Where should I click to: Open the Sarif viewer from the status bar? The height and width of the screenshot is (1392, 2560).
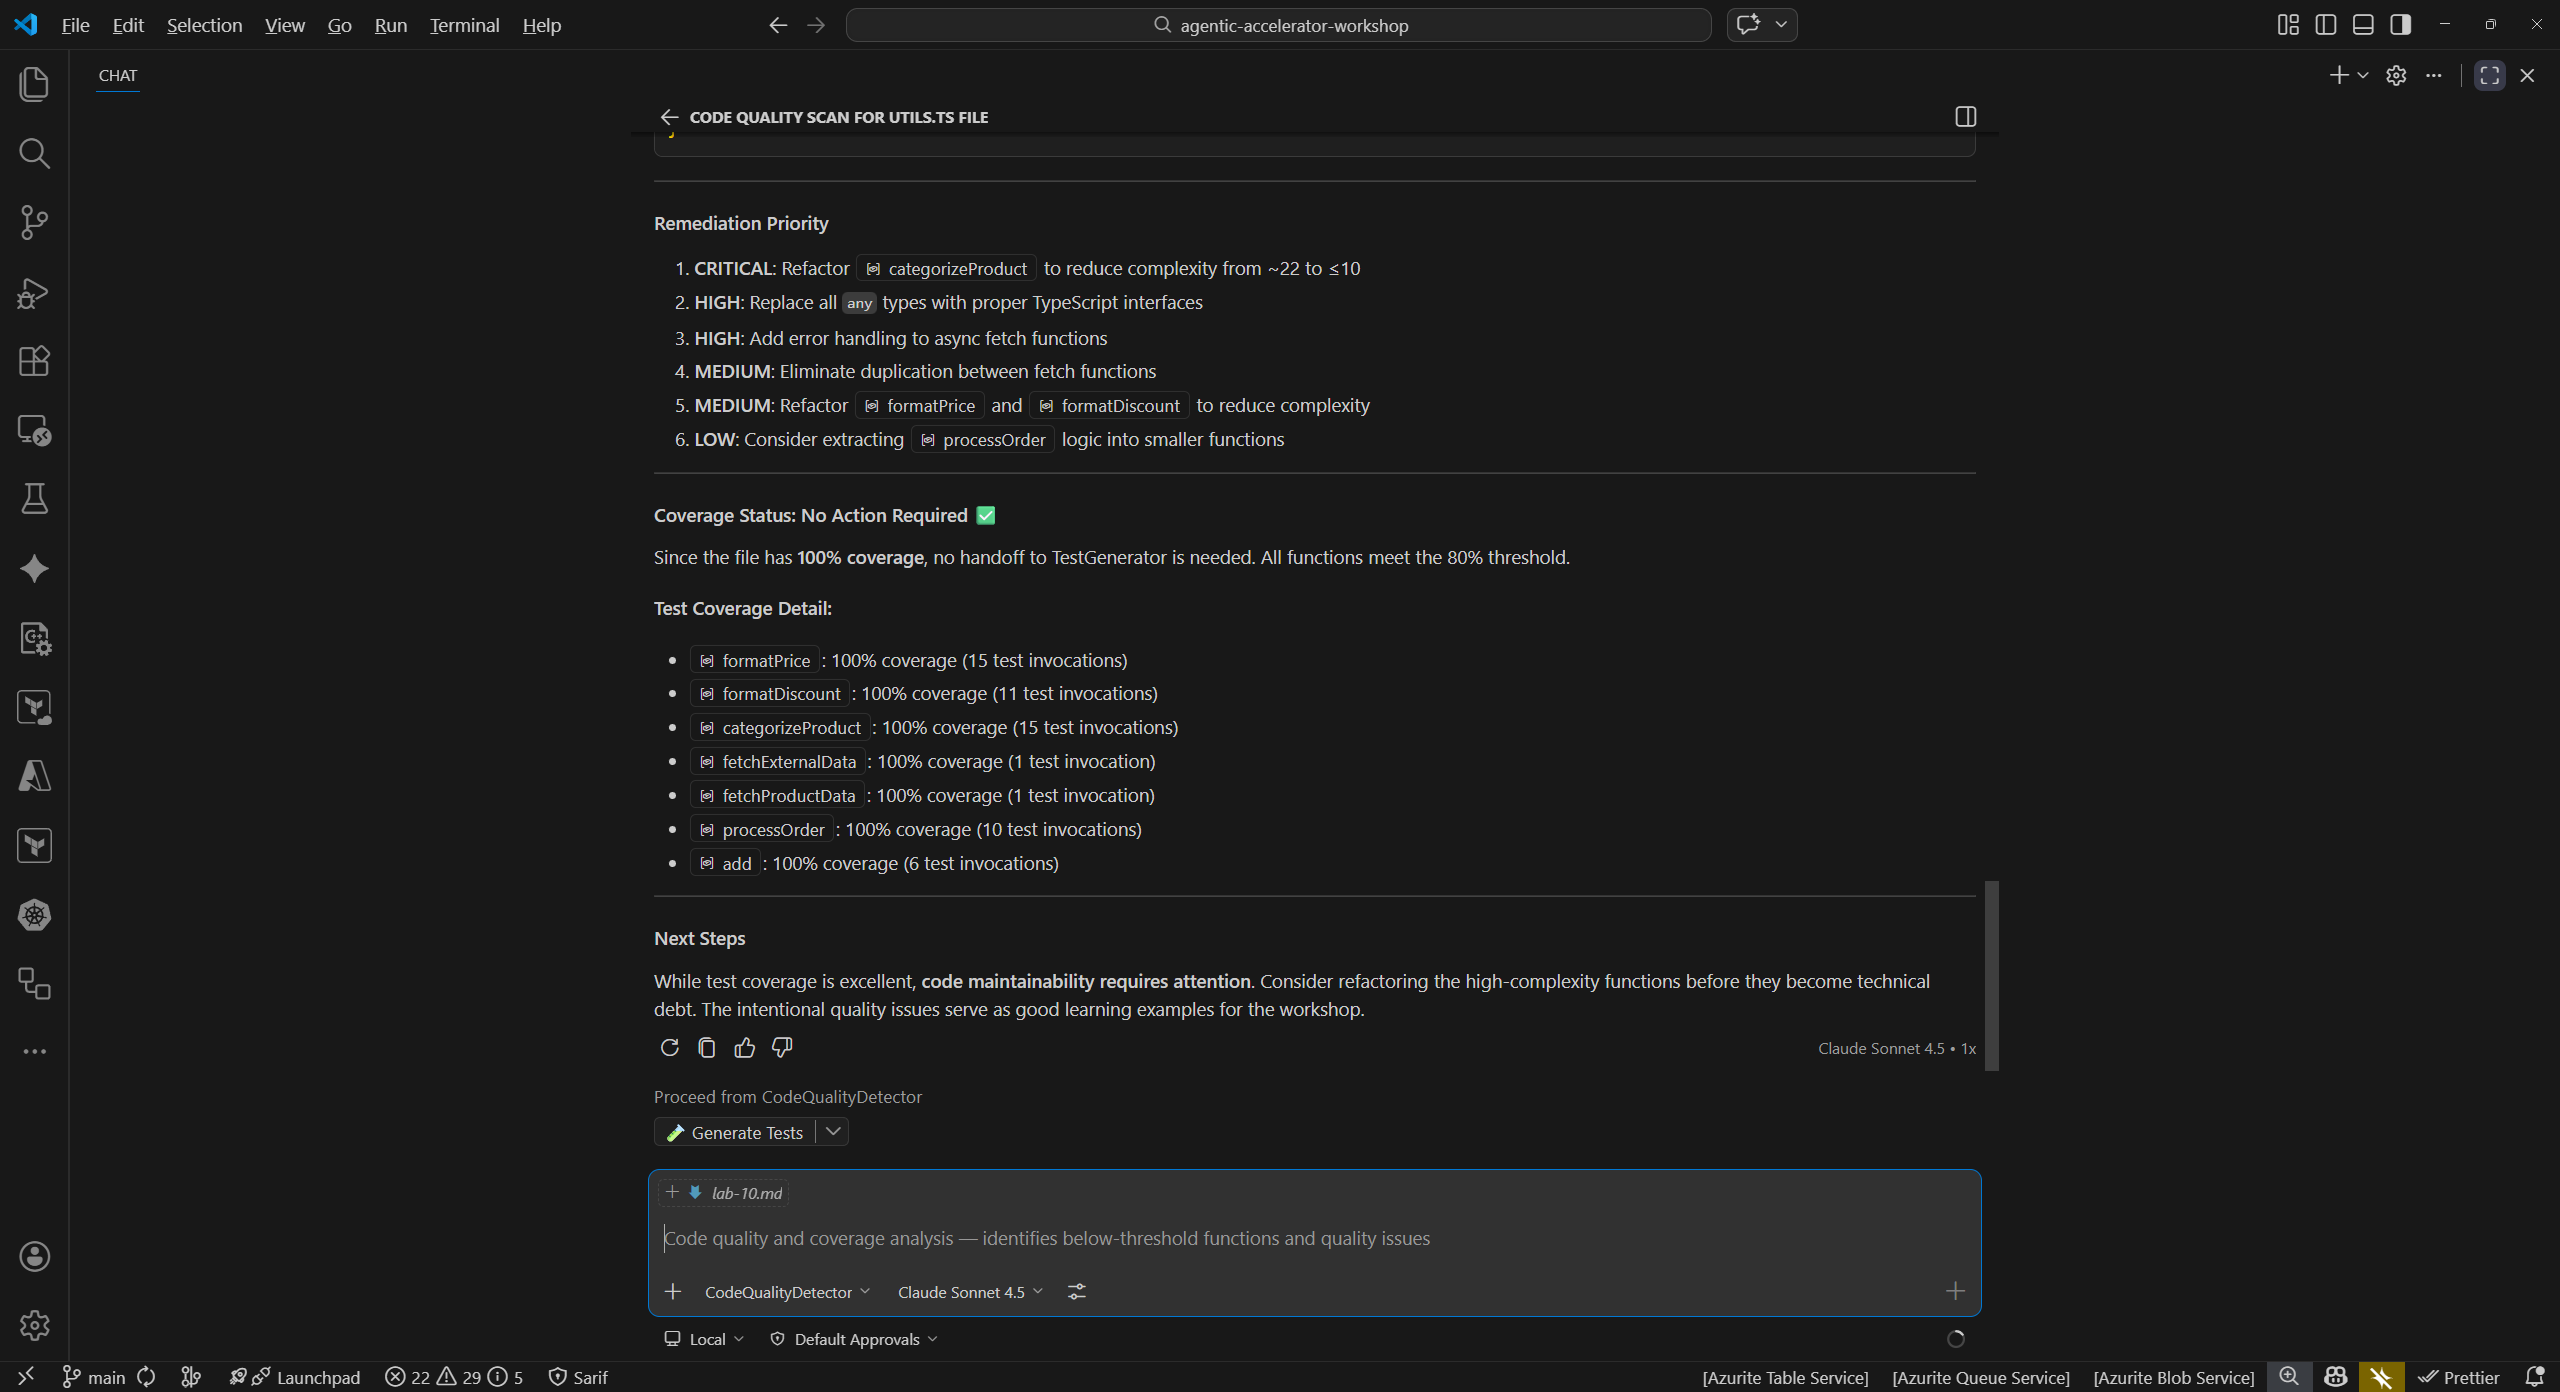[578, 1377]
